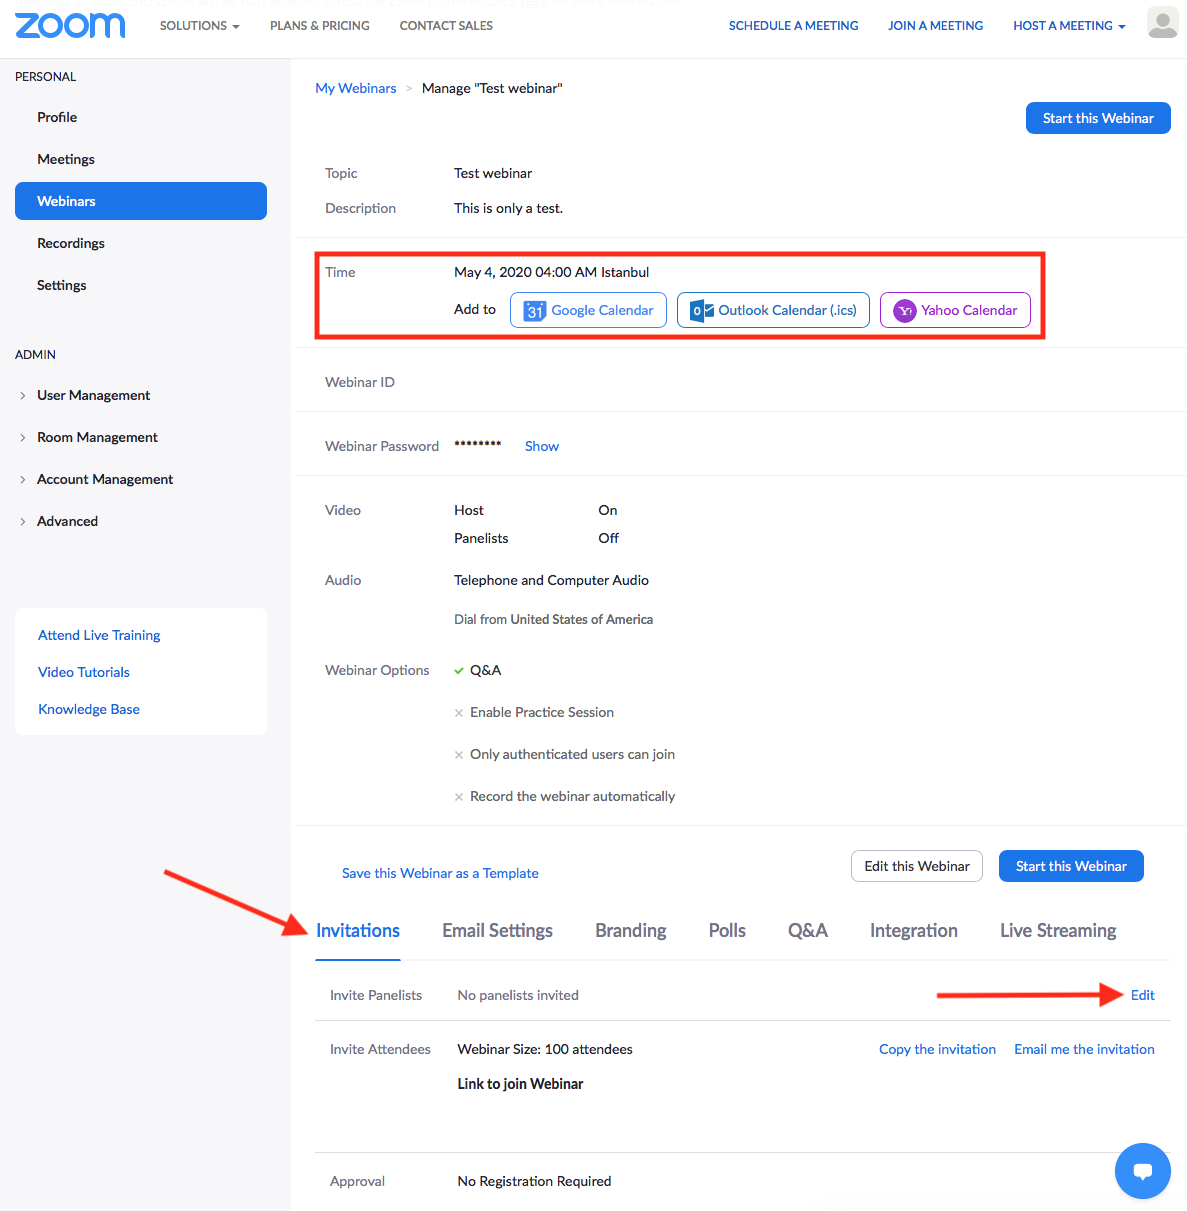The image size is (1187, 1211).
Task: Expand User Management section
Action: click(93, 395)
